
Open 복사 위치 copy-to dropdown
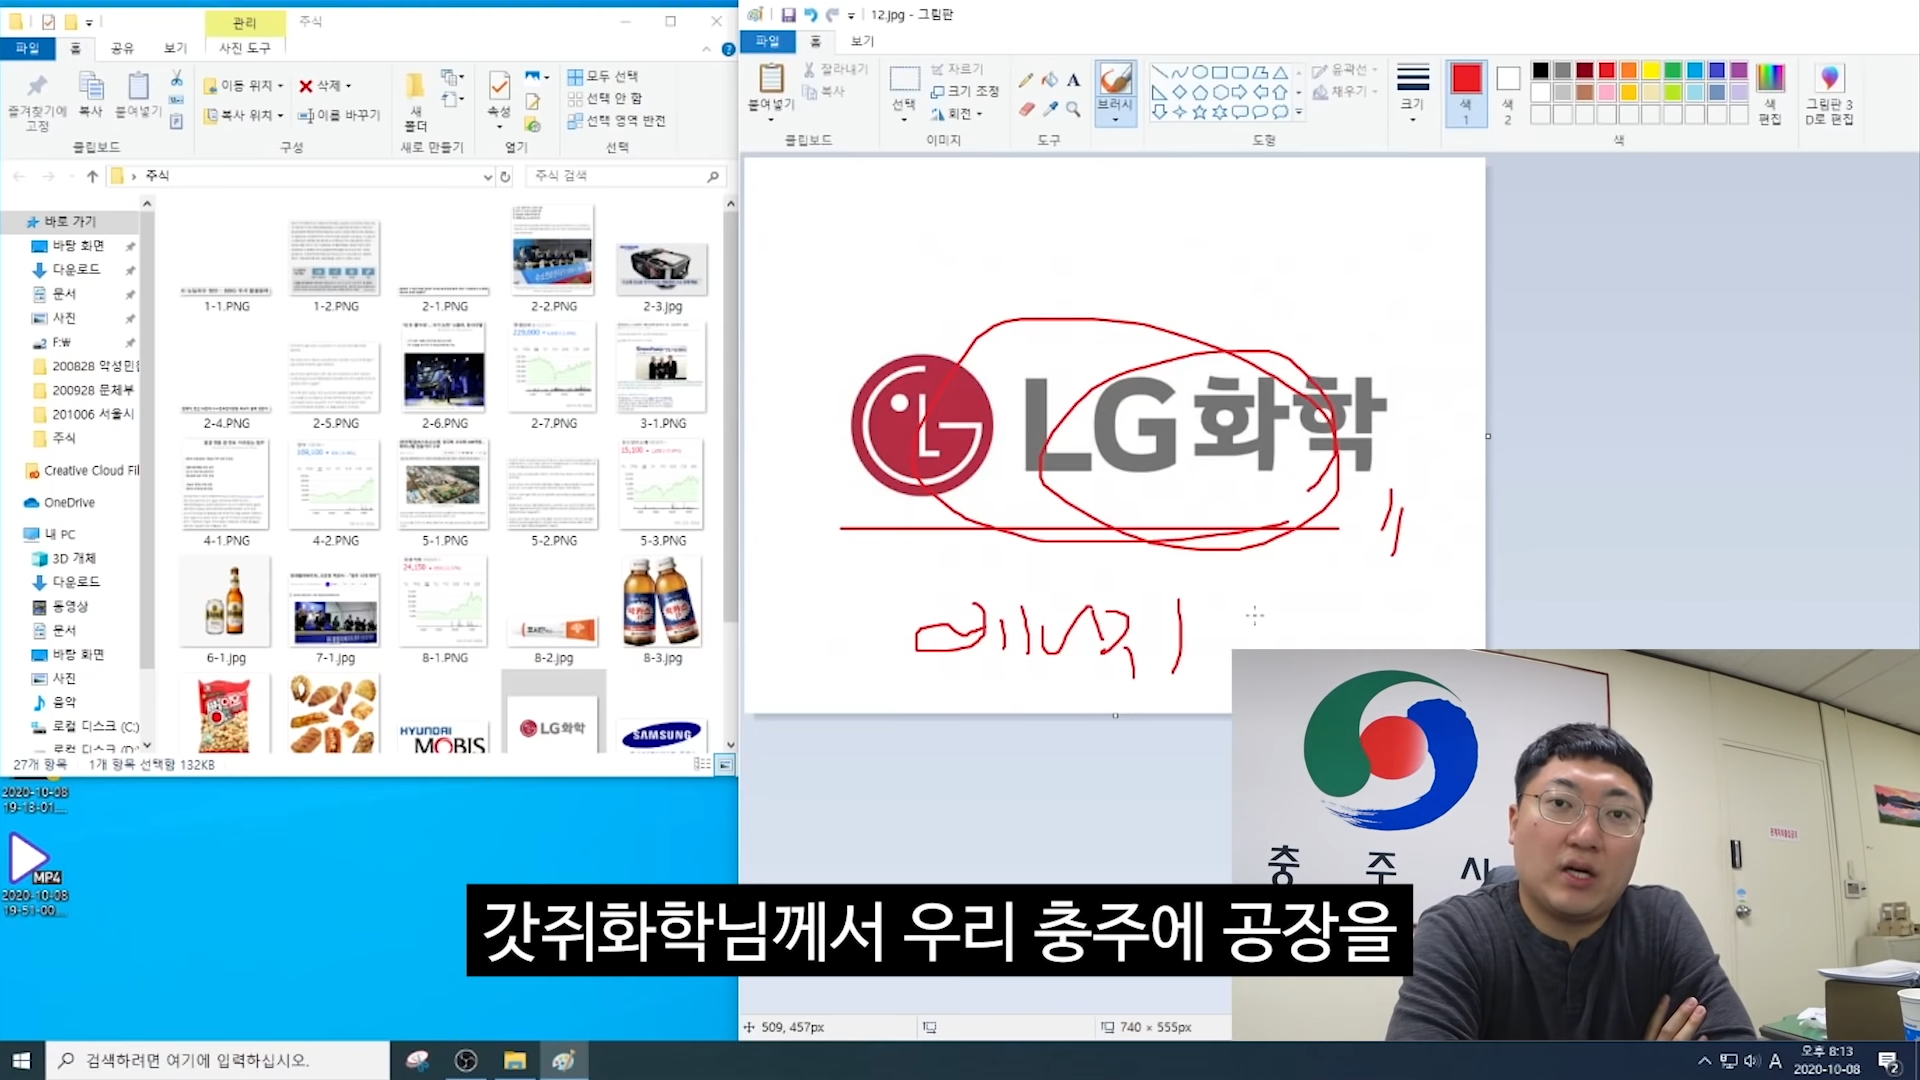244,115
